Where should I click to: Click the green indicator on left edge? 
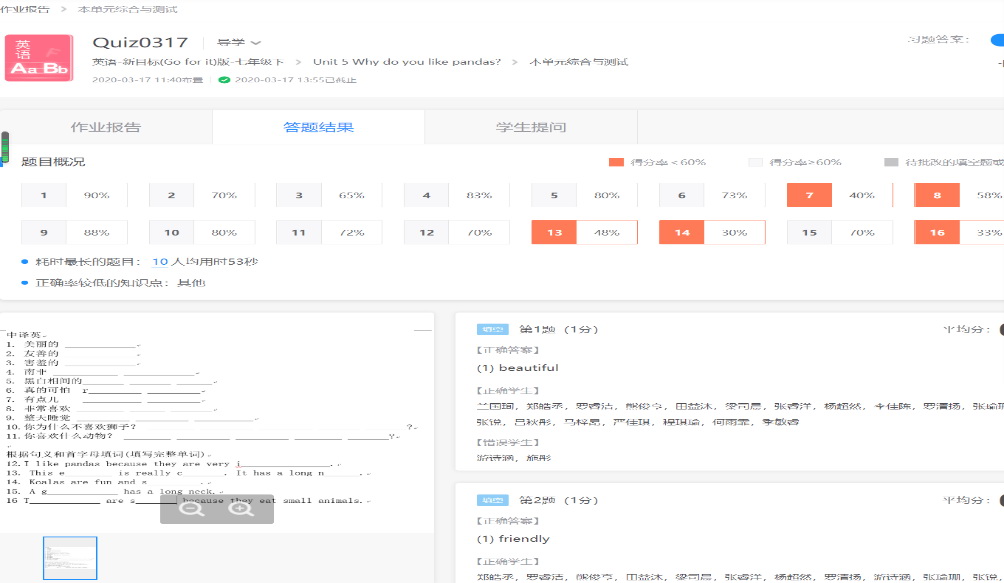coord(4,147)
